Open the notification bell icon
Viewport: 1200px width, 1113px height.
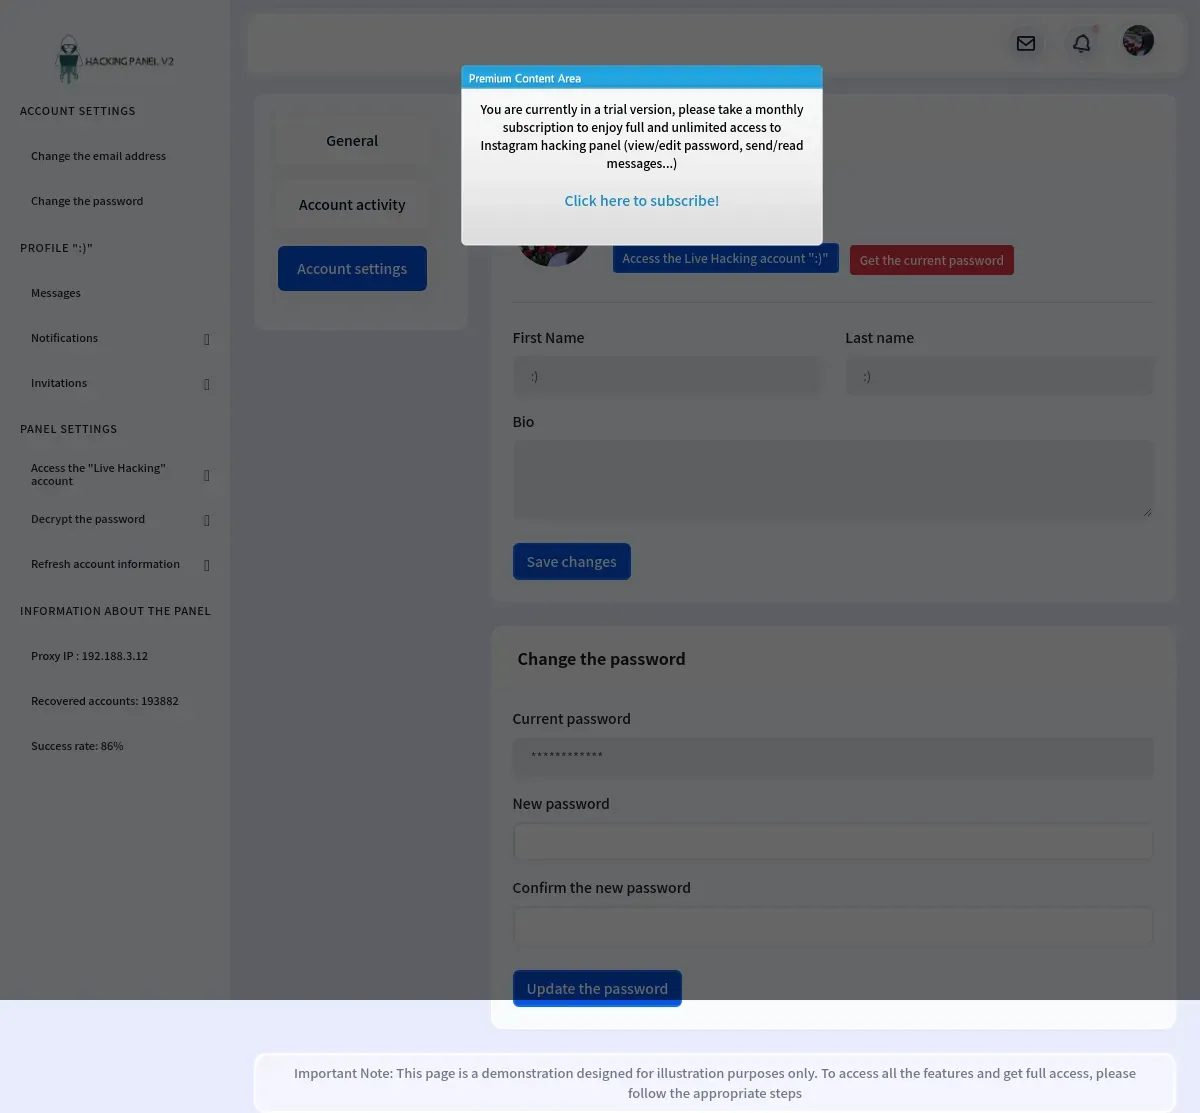pos(1081,43)
